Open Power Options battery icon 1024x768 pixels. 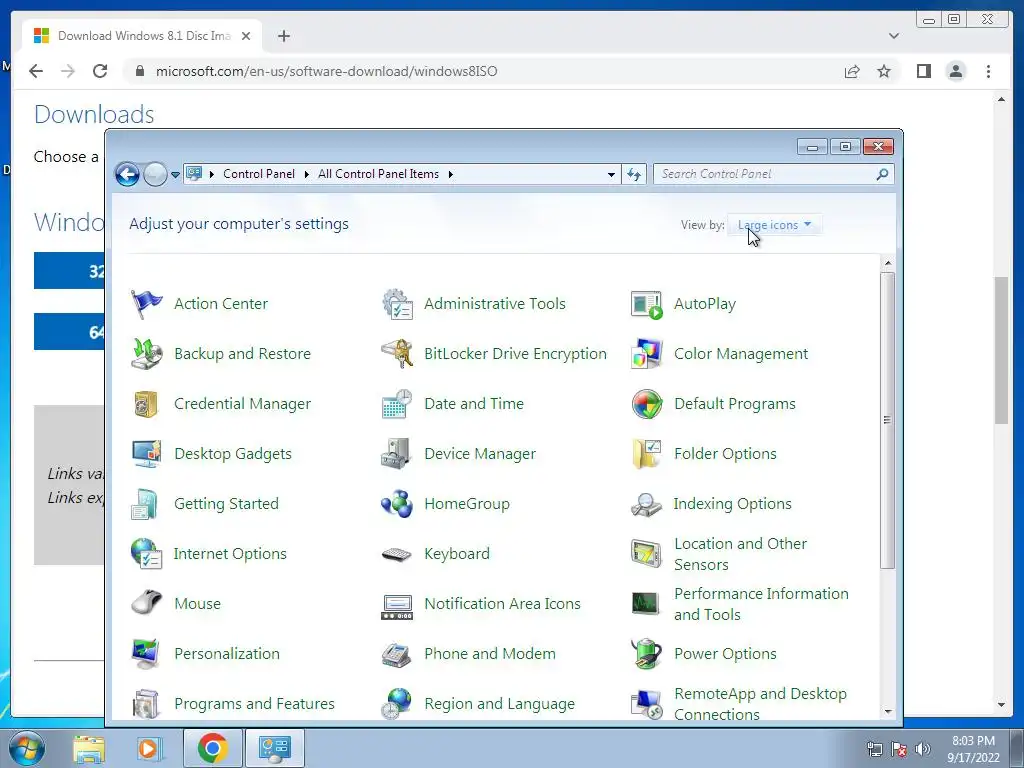click(647, 654)
